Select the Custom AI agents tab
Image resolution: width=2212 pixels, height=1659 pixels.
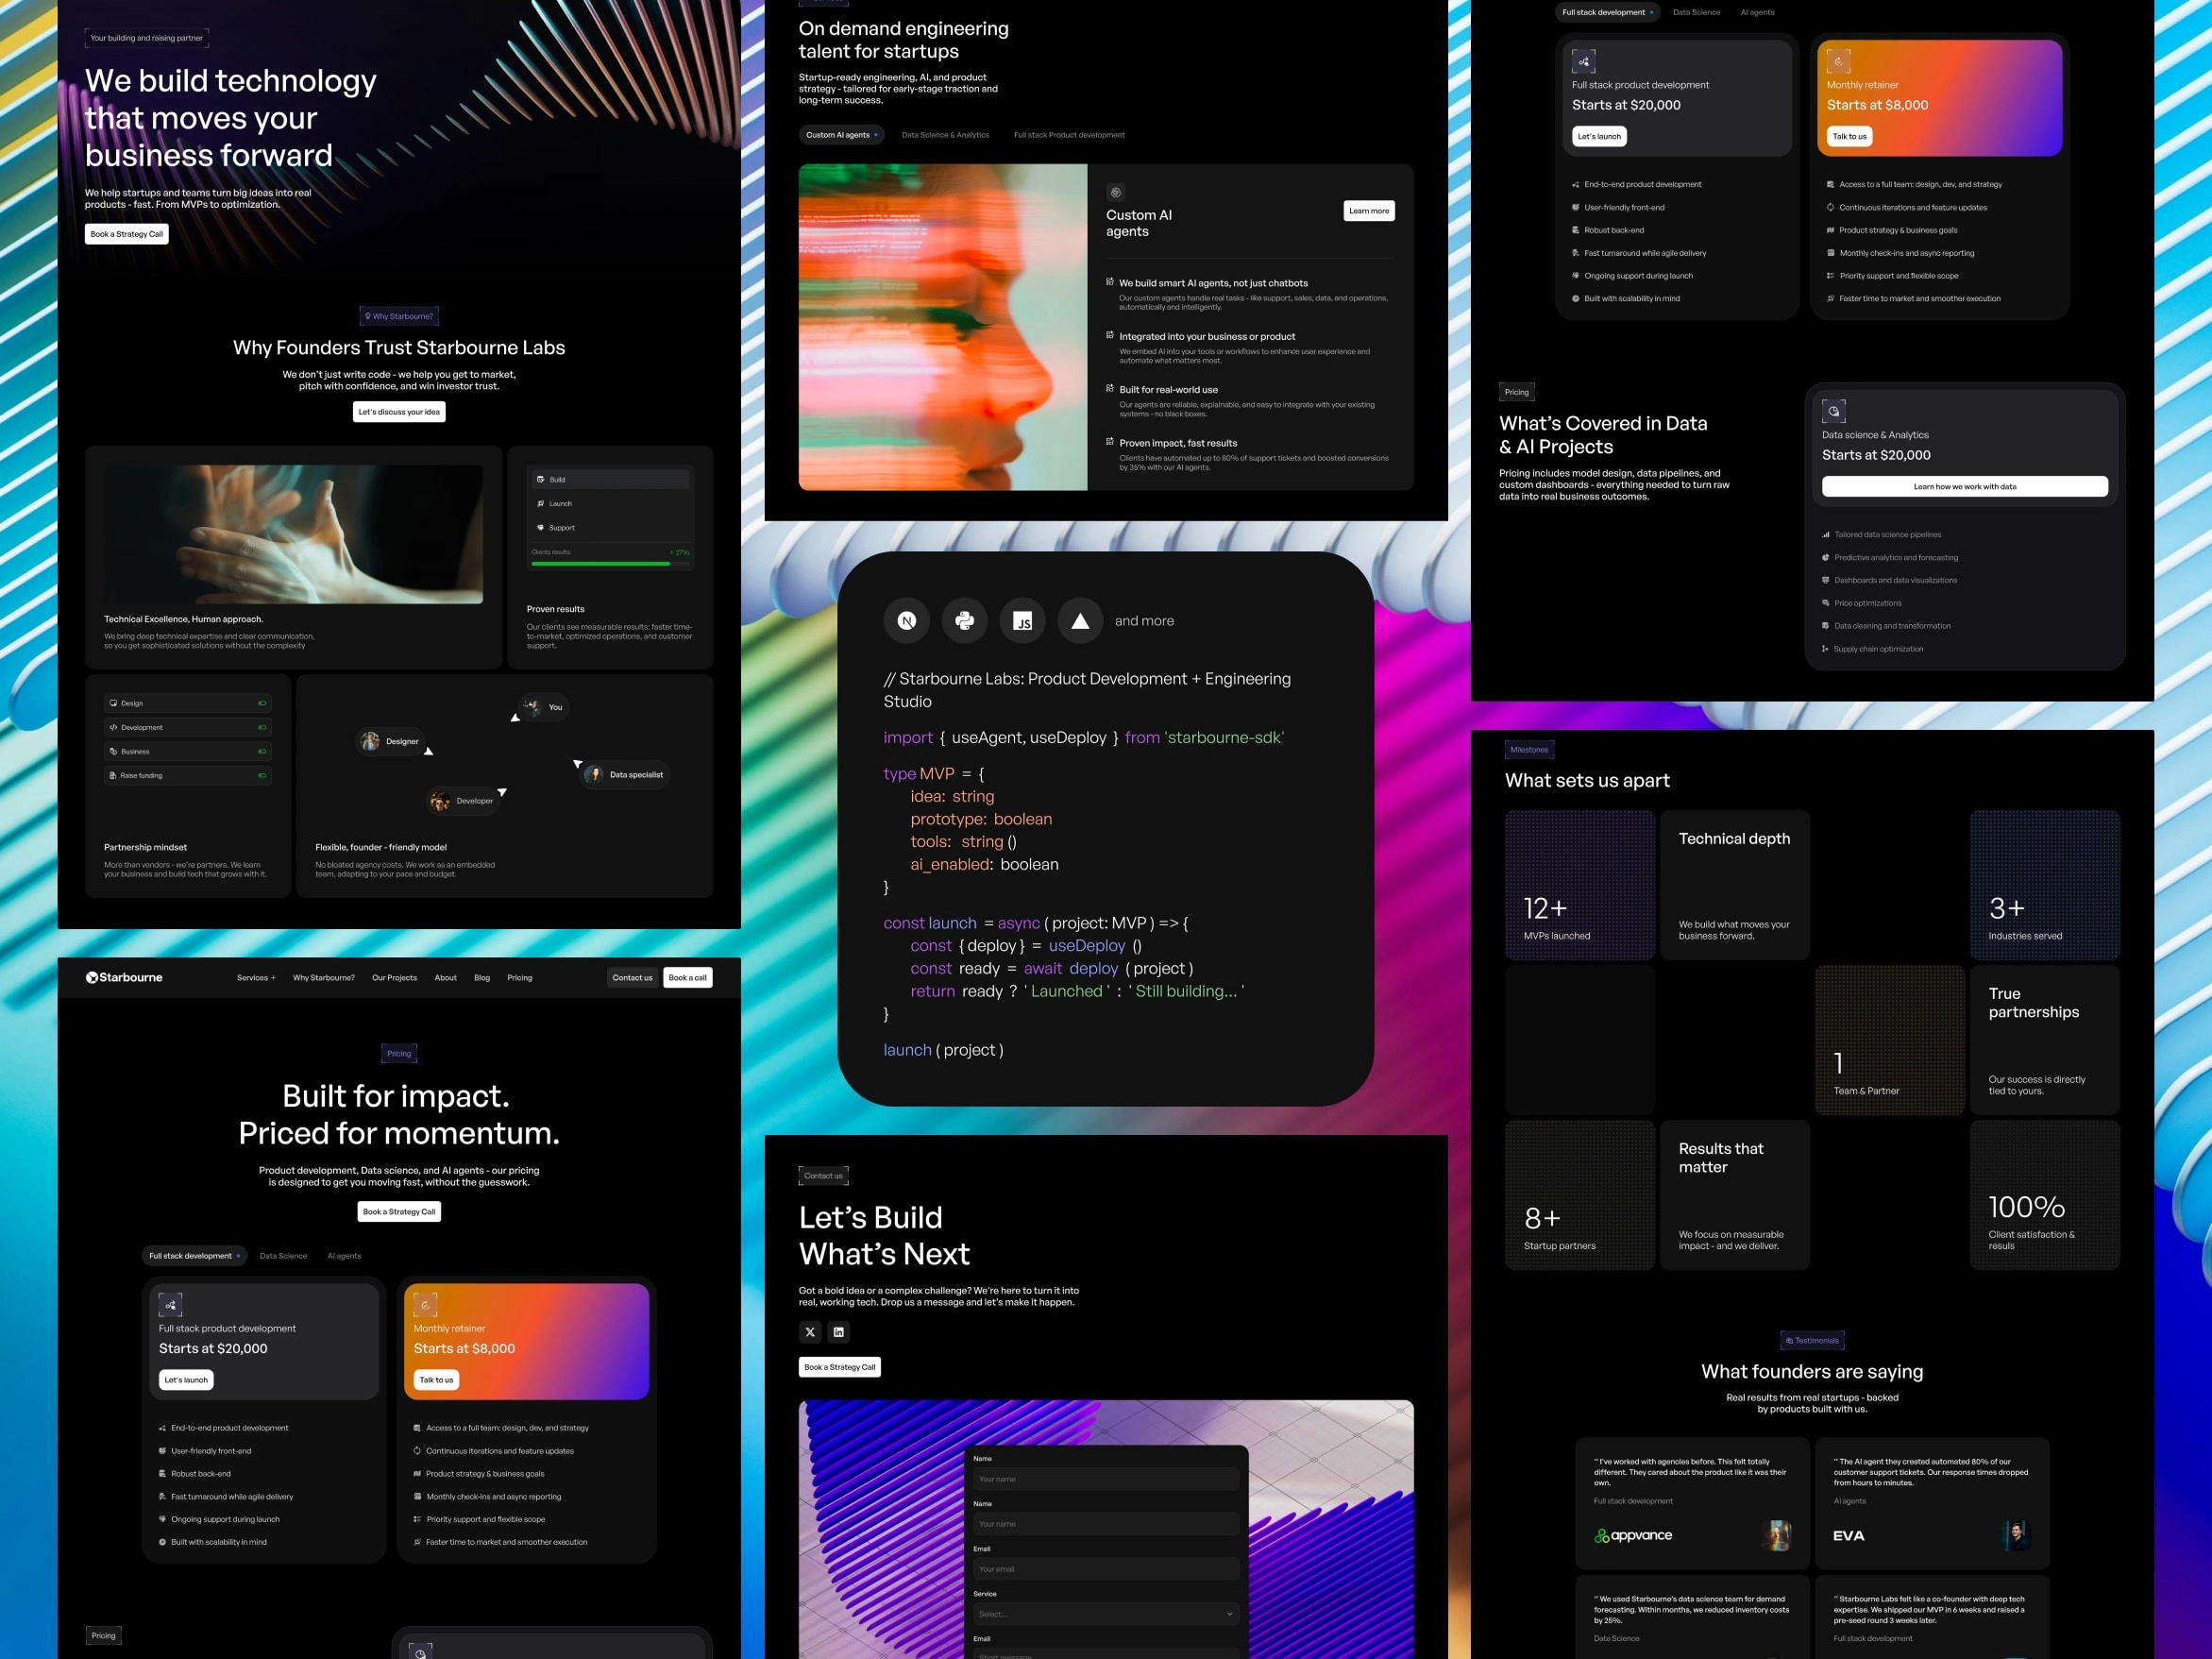pos(842,135)
